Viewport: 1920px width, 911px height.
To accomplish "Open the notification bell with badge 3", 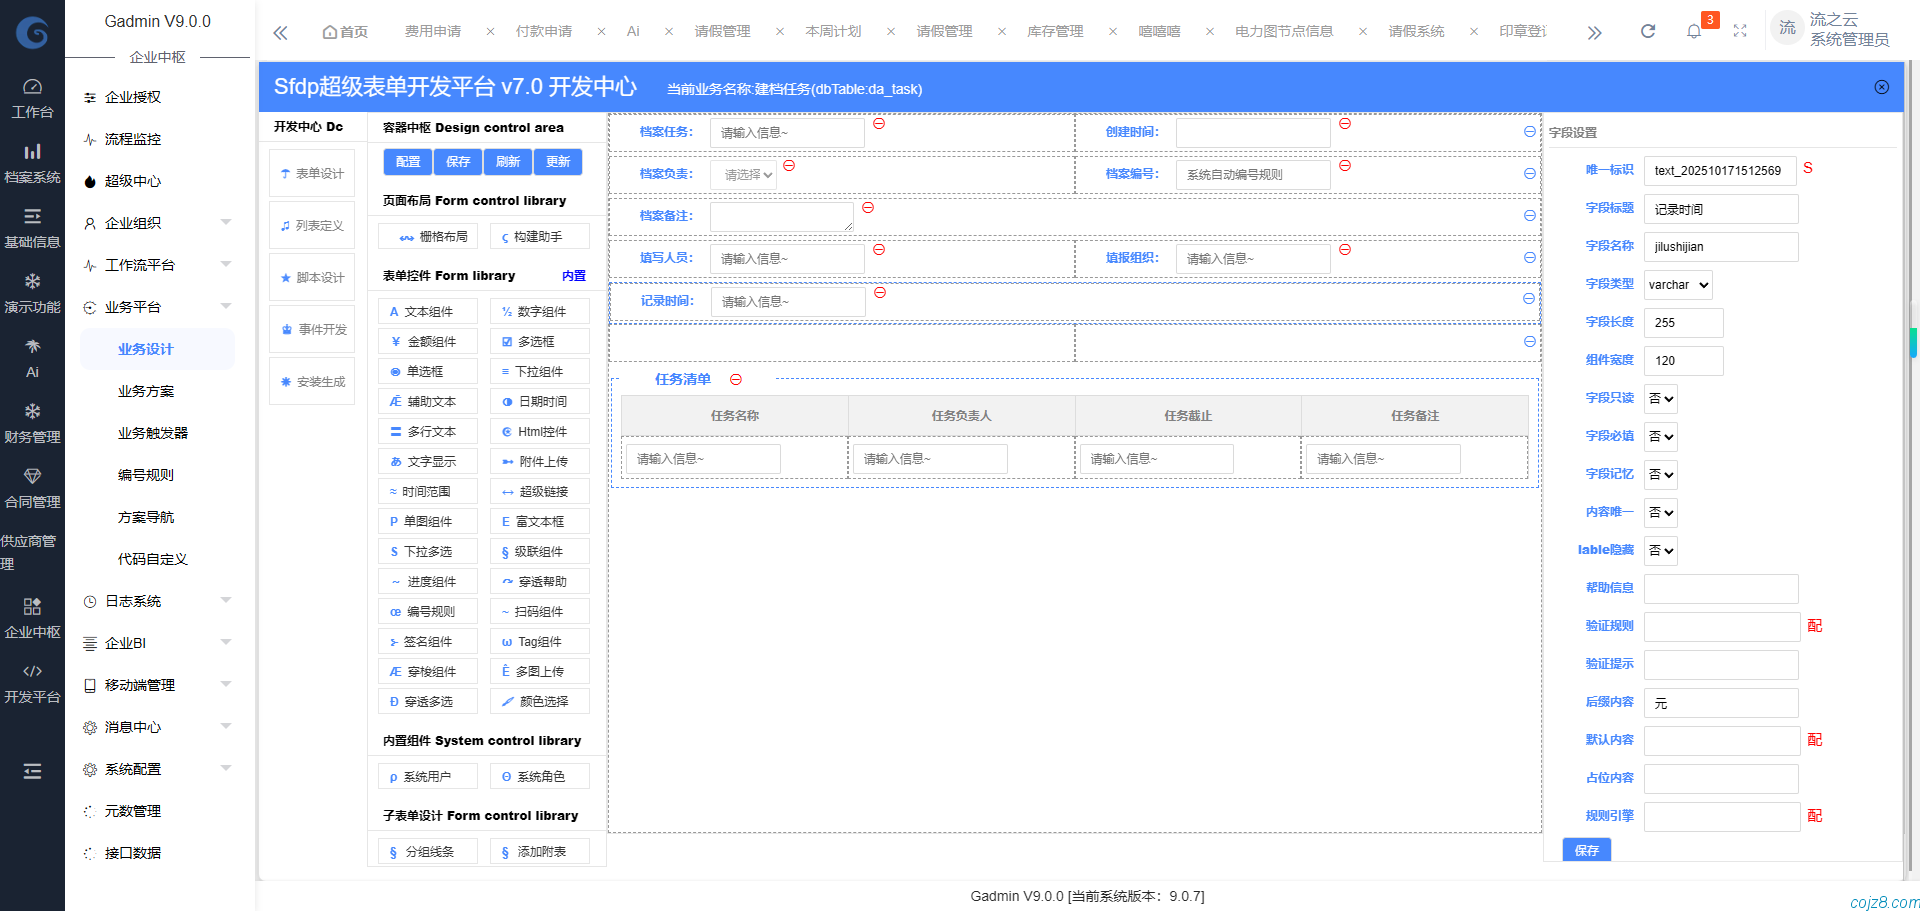I will 1694,30.
